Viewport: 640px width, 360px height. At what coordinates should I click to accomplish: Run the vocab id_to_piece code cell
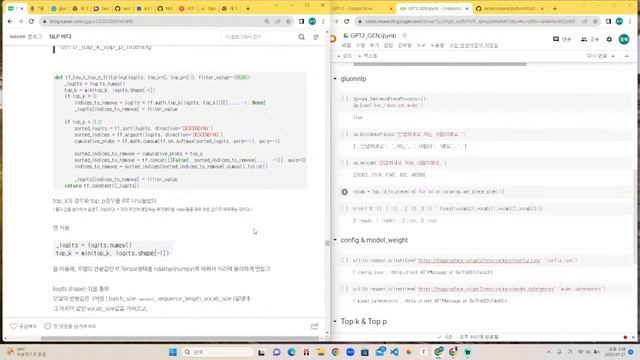344,192
